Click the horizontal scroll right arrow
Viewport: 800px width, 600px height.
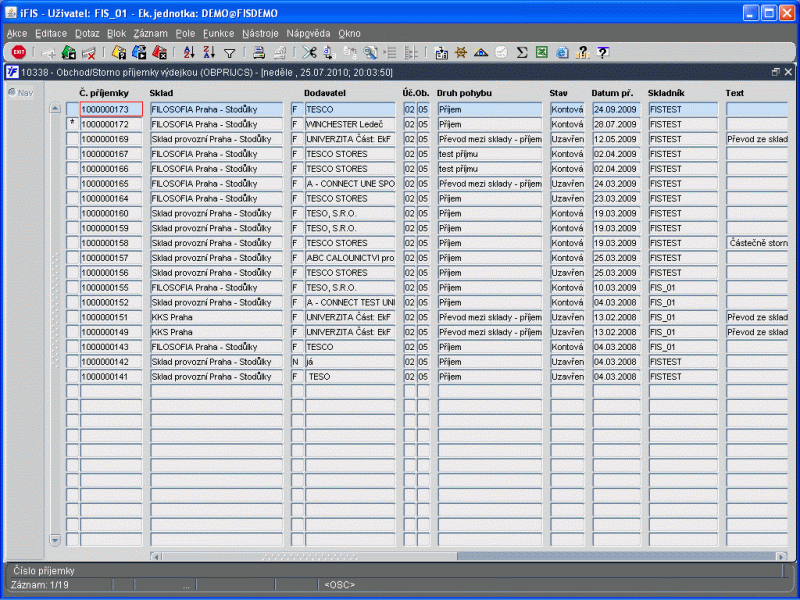coord(781,556)
